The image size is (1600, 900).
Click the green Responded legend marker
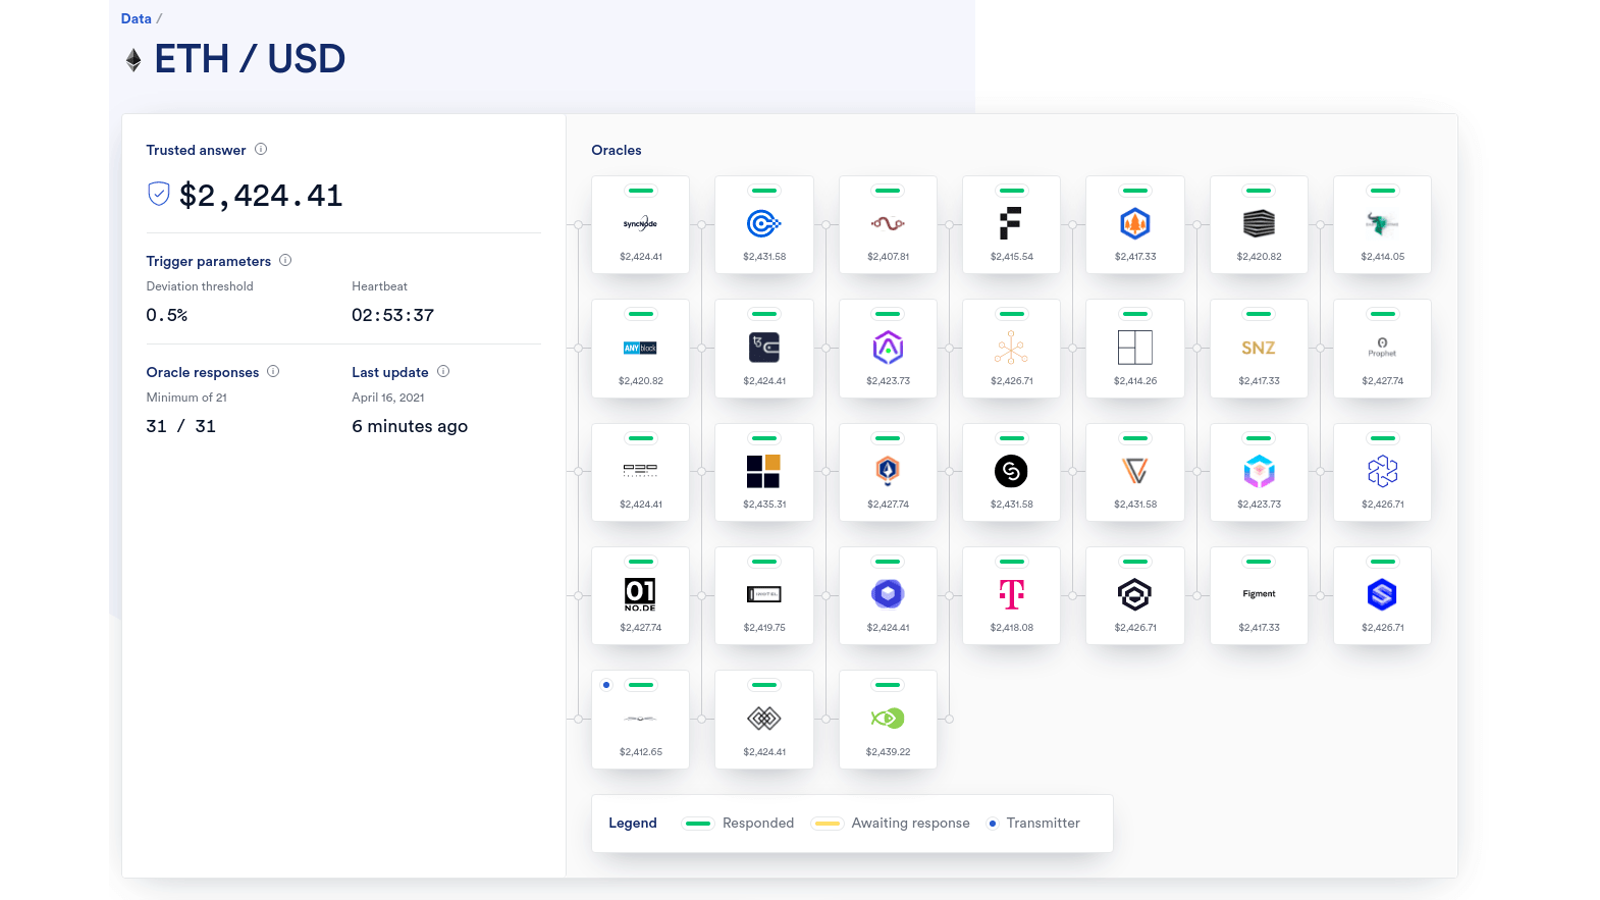tap(698, 823)
